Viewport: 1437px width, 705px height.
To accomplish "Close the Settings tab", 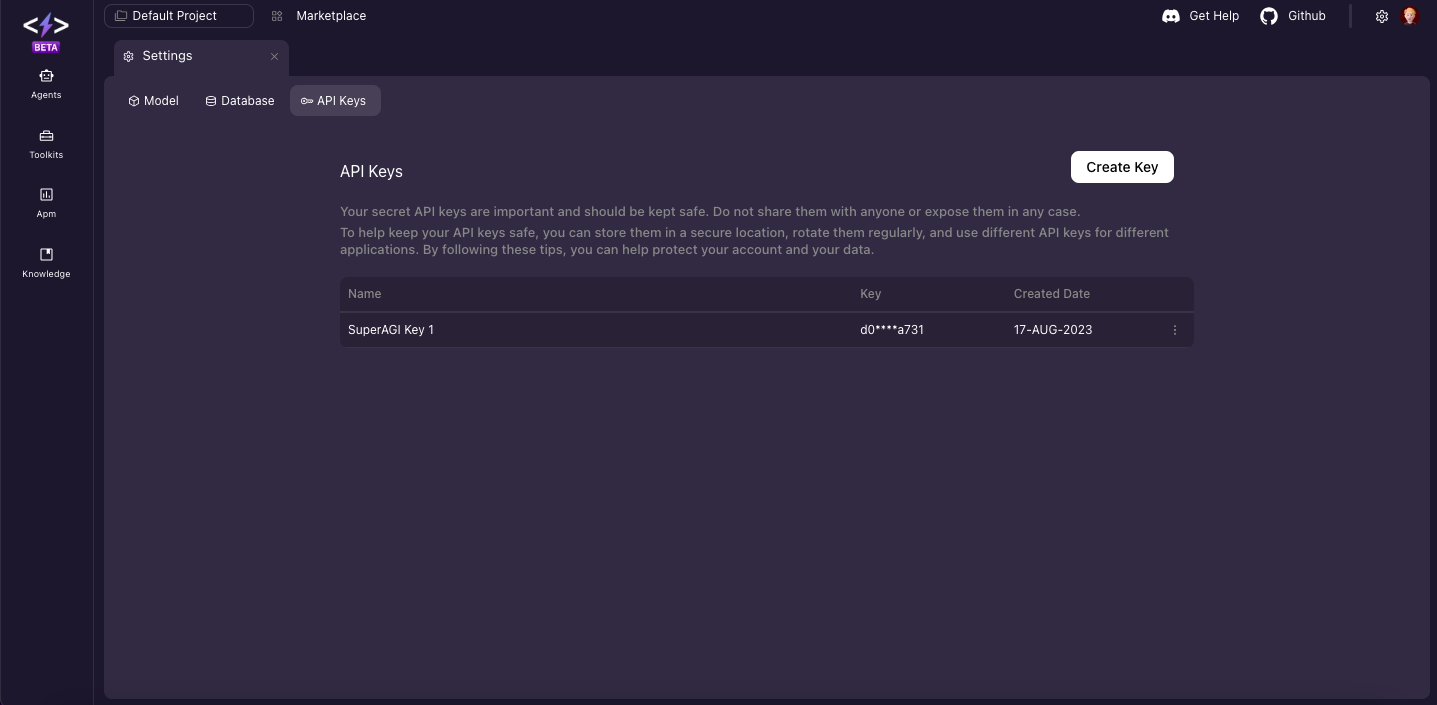I will [x=274, y=57].
